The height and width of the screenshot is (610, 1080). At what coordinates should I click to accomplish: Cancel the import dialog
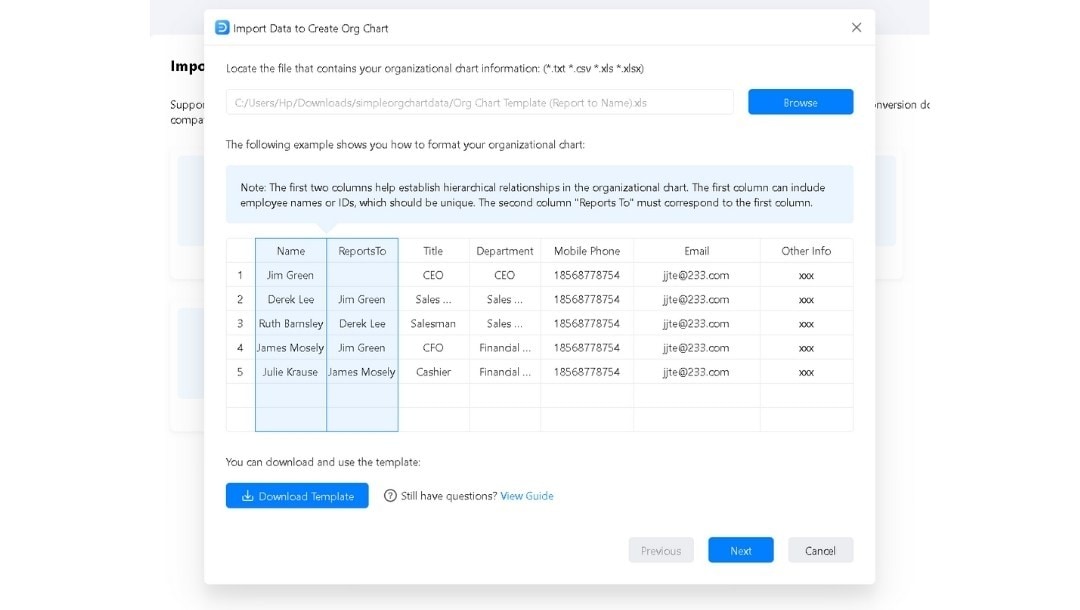(x=820, y=550)
